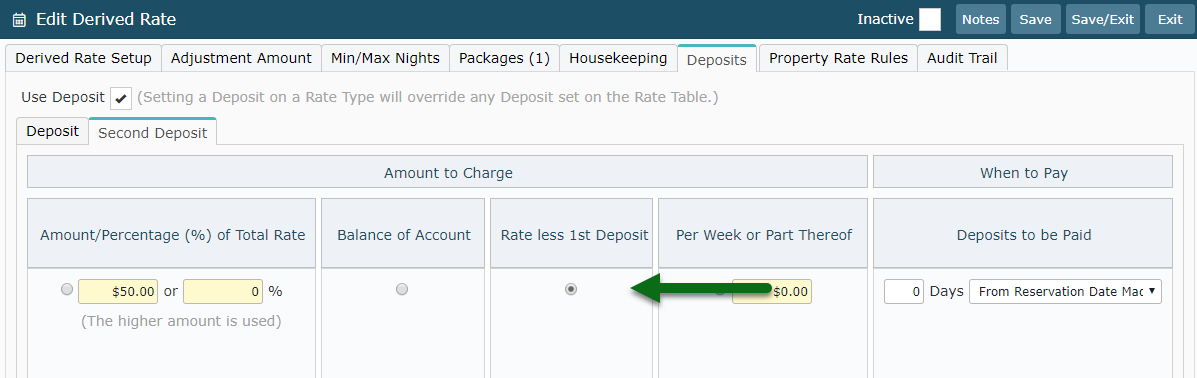Open the Packages (1) tab
Viewport: 1197px width, 378px height.
coord(504,58)
